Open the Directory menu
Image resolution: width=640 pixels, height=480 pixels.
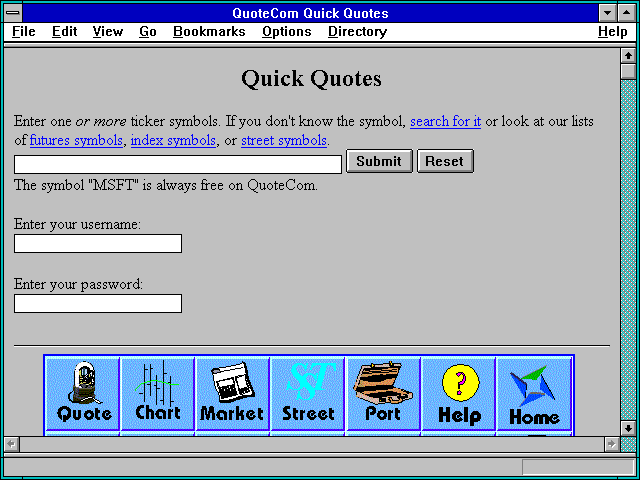pos(357,31)
